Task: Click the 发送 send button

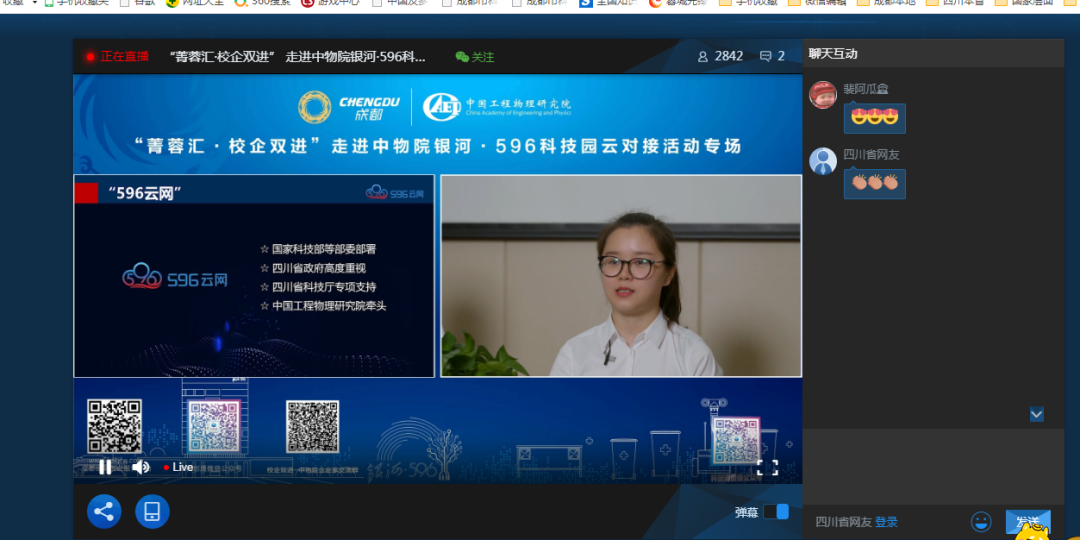Action: click(x=1028, y=522)
